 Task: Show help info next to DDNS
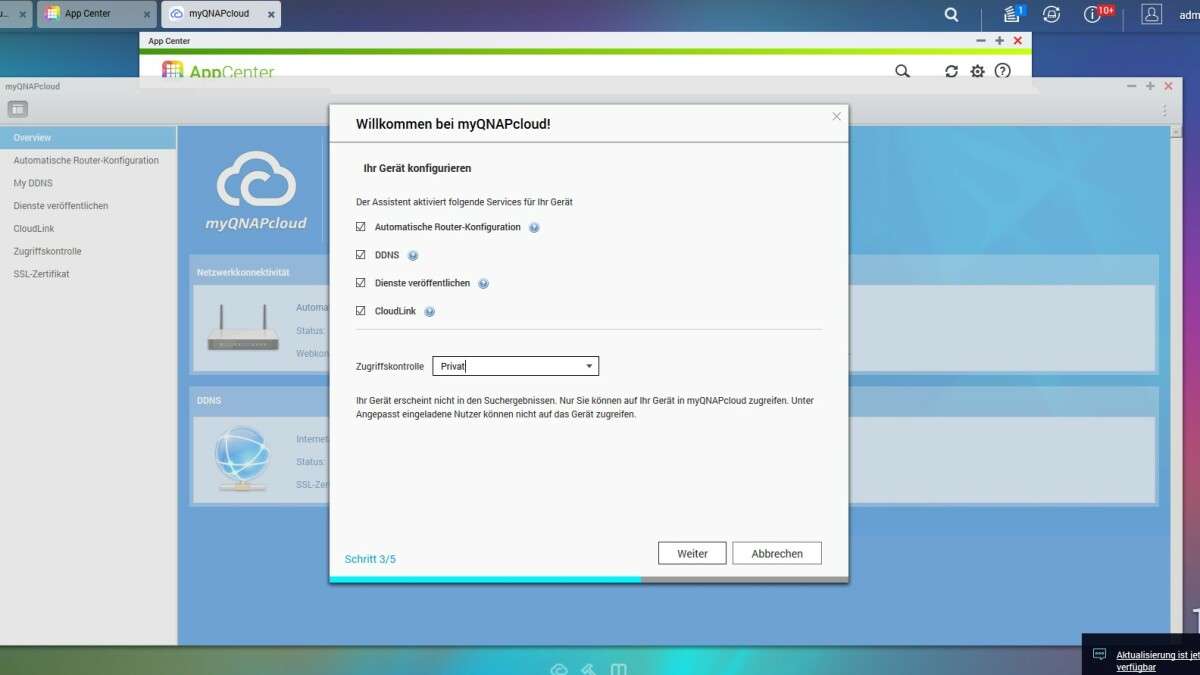pyautogui.click(x=413, y=256)
